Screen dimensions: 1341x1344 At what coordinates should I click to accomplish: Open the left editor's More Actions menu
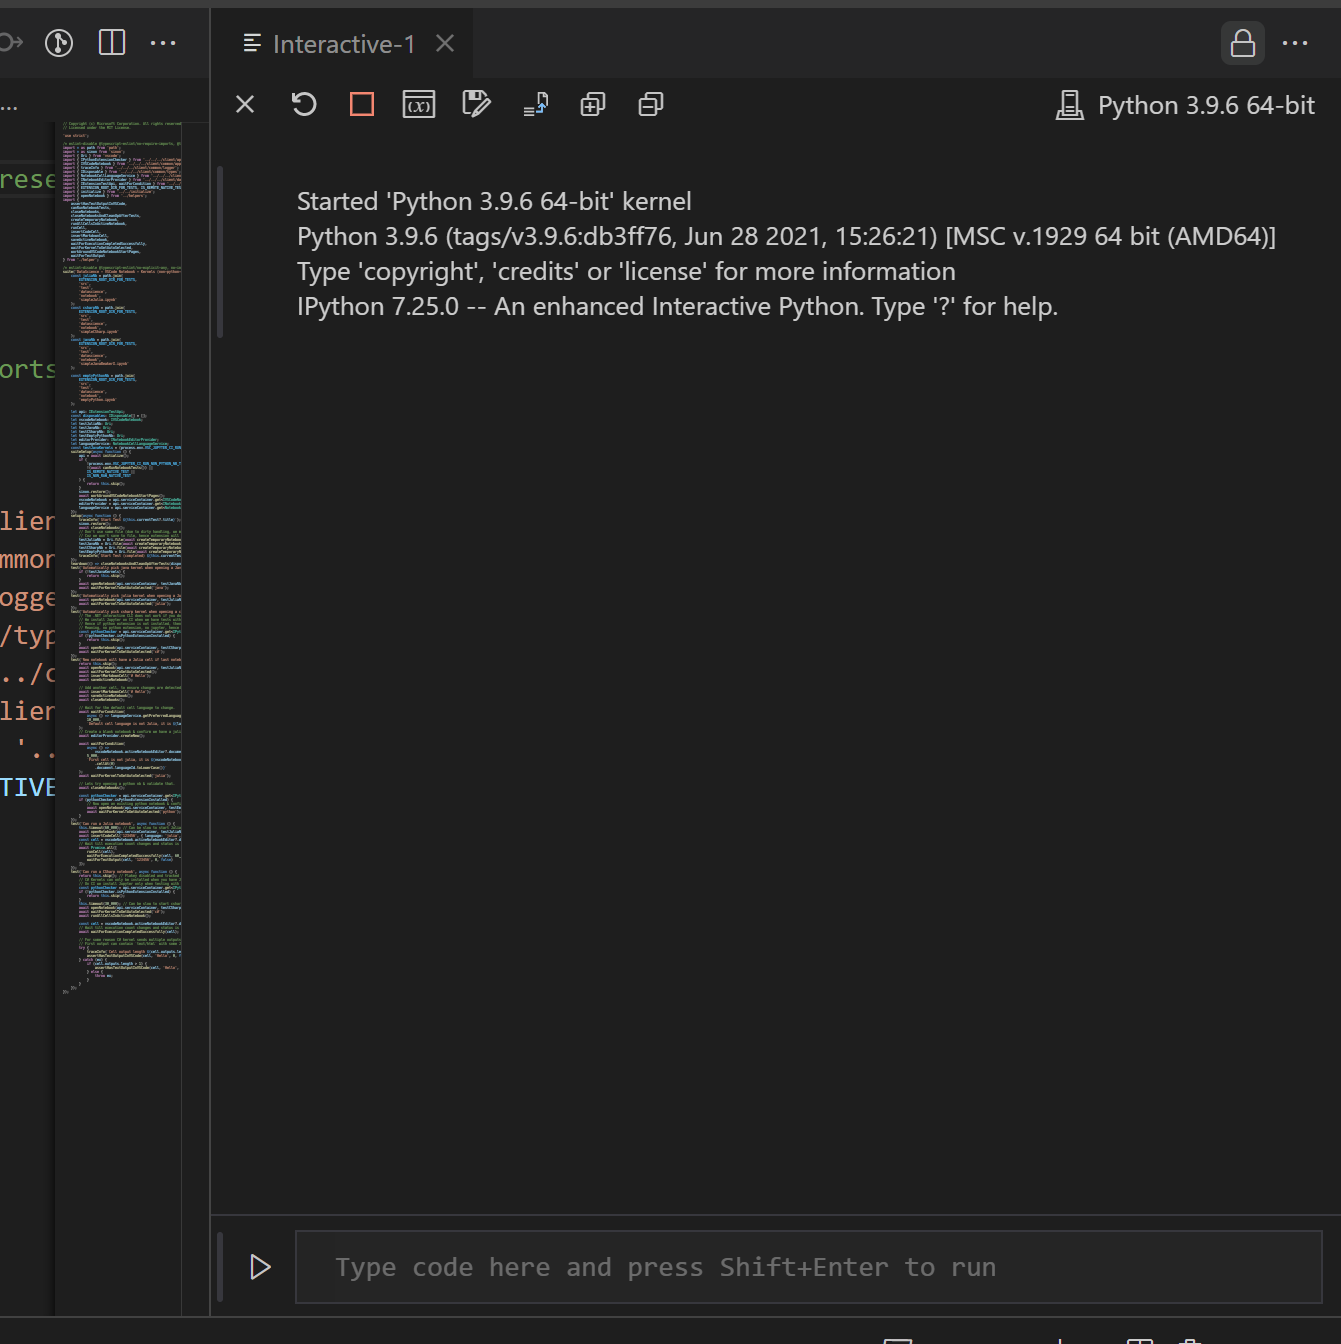click(x=163, y=43)
